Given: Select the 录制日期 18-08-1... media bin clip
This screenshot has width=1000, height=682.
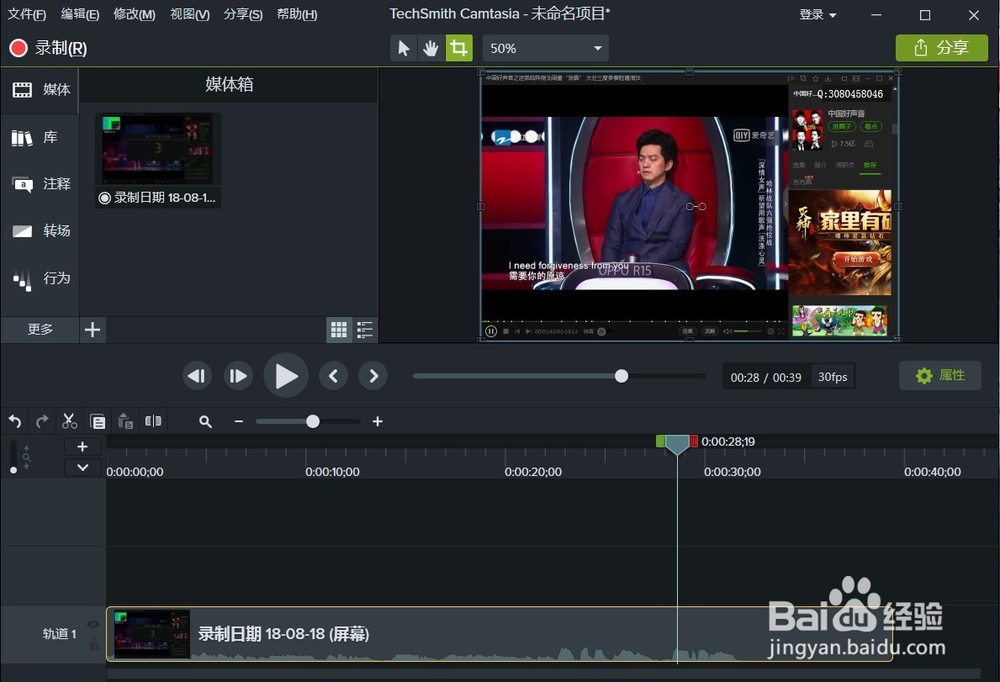Looking at the screenshot, I should click(158, 160).
